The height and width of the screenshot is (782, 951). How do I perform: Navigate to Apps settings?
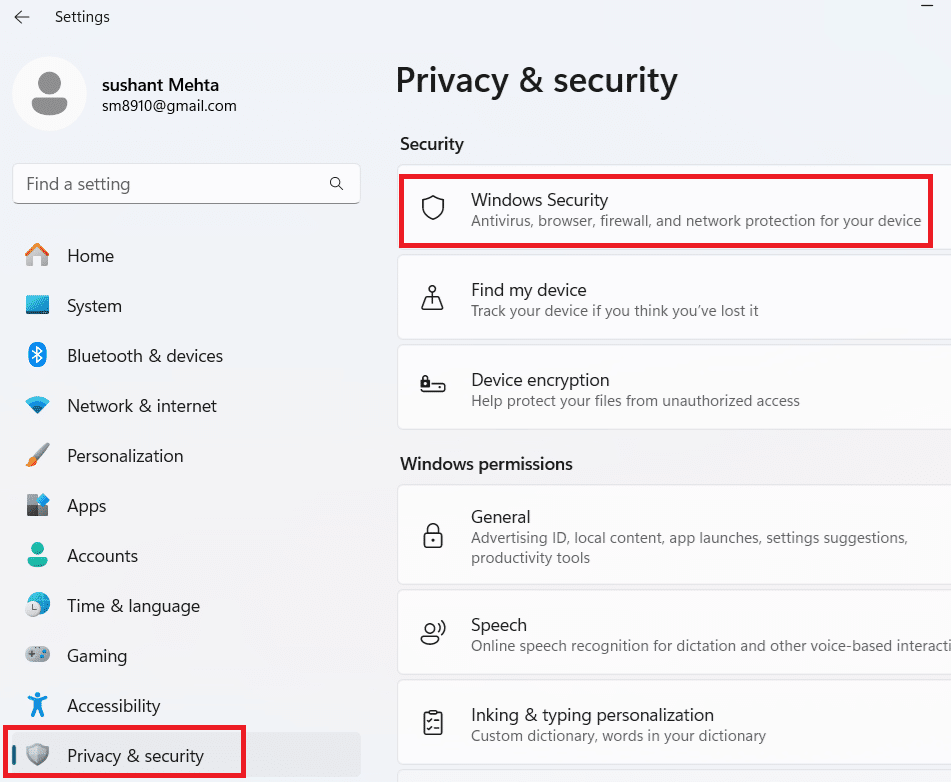click(87, 506)
